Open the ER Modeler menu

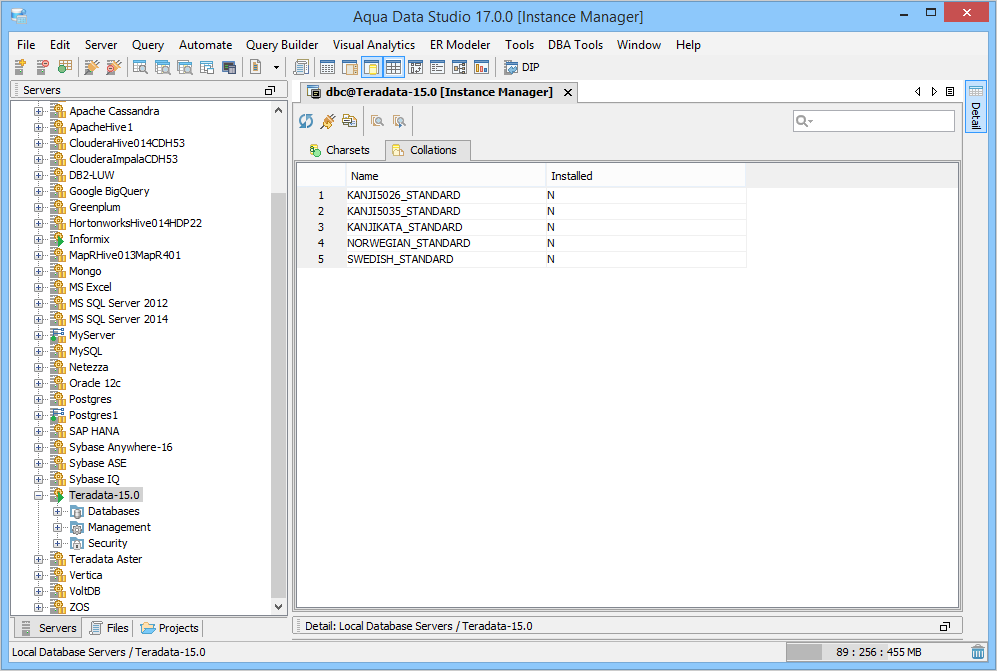tap(460, 45)
